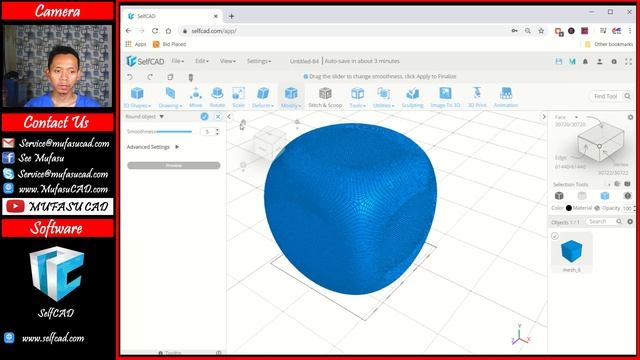Click the Preview button
The image size is (640, 360).
[x=174, y=165]
